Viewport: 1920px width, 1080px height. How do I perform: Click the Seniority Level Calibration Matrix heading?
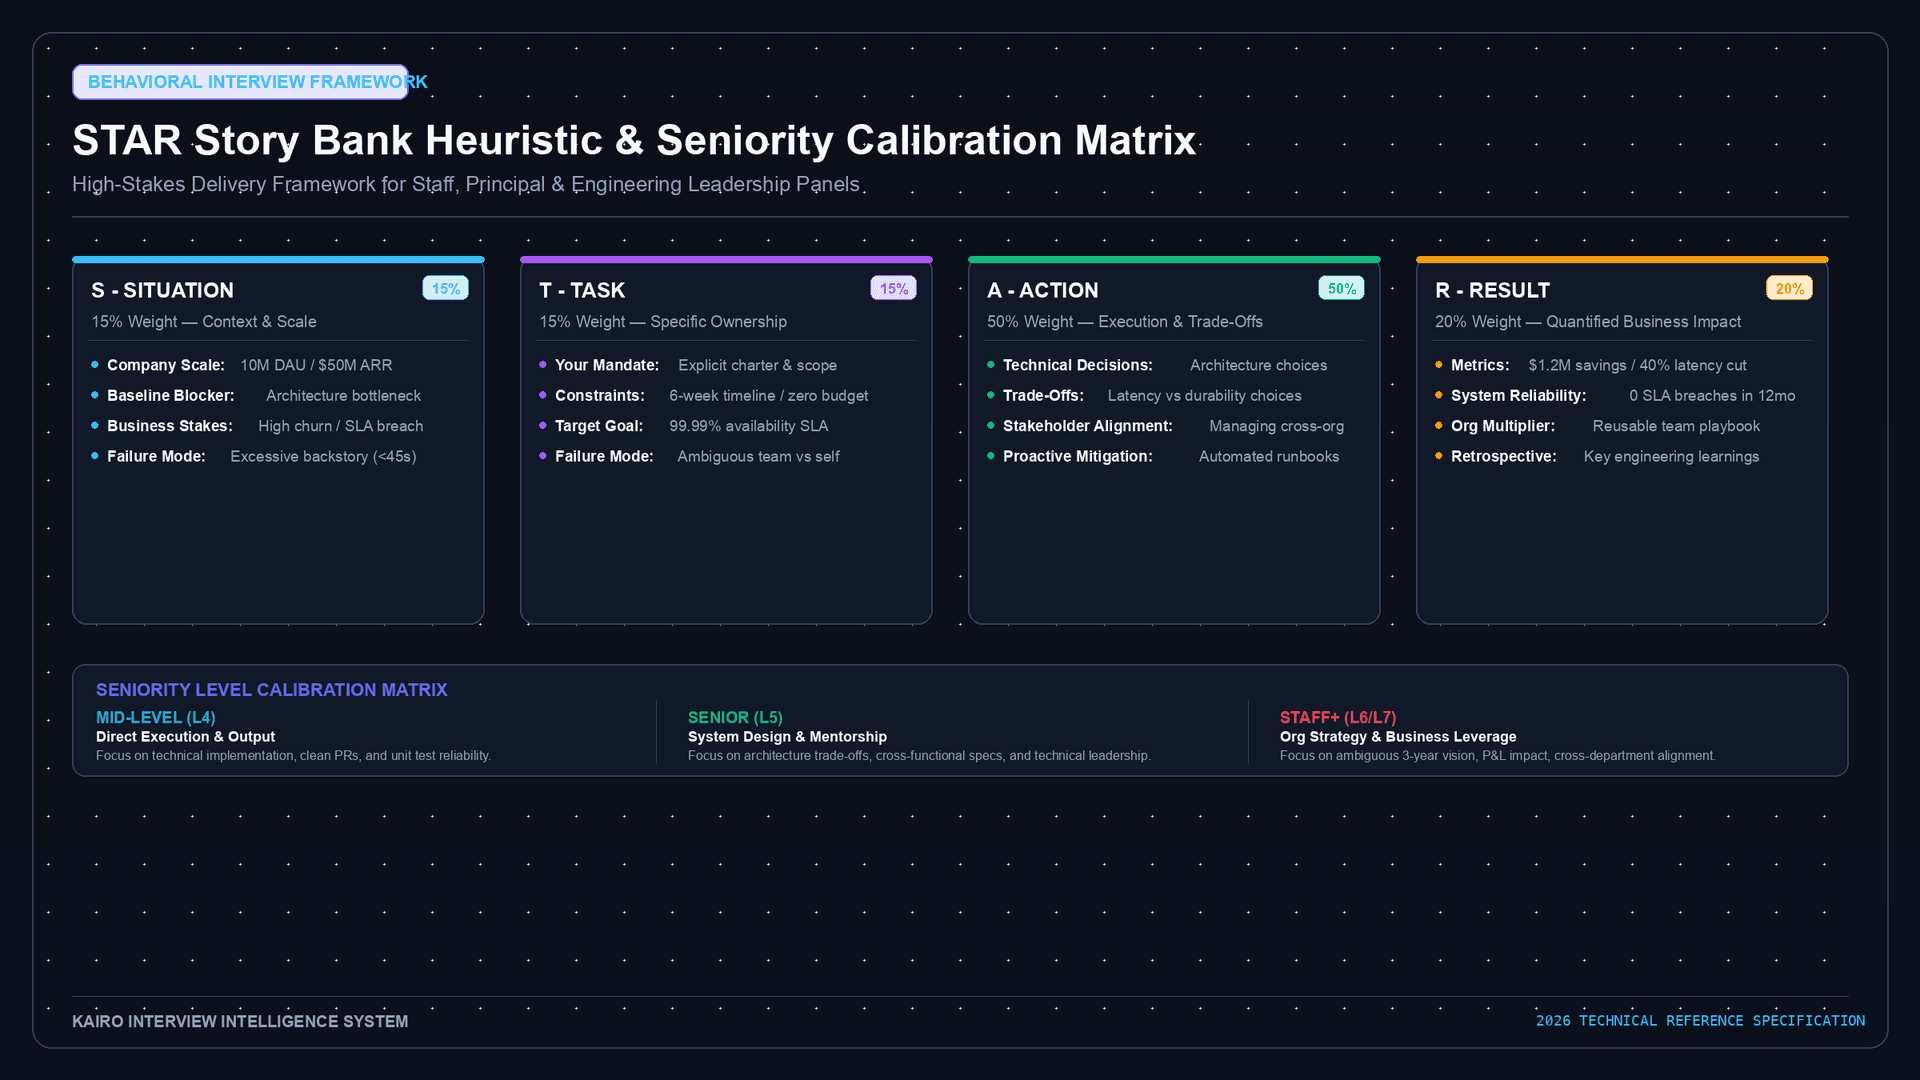click(x=272, y=690)
